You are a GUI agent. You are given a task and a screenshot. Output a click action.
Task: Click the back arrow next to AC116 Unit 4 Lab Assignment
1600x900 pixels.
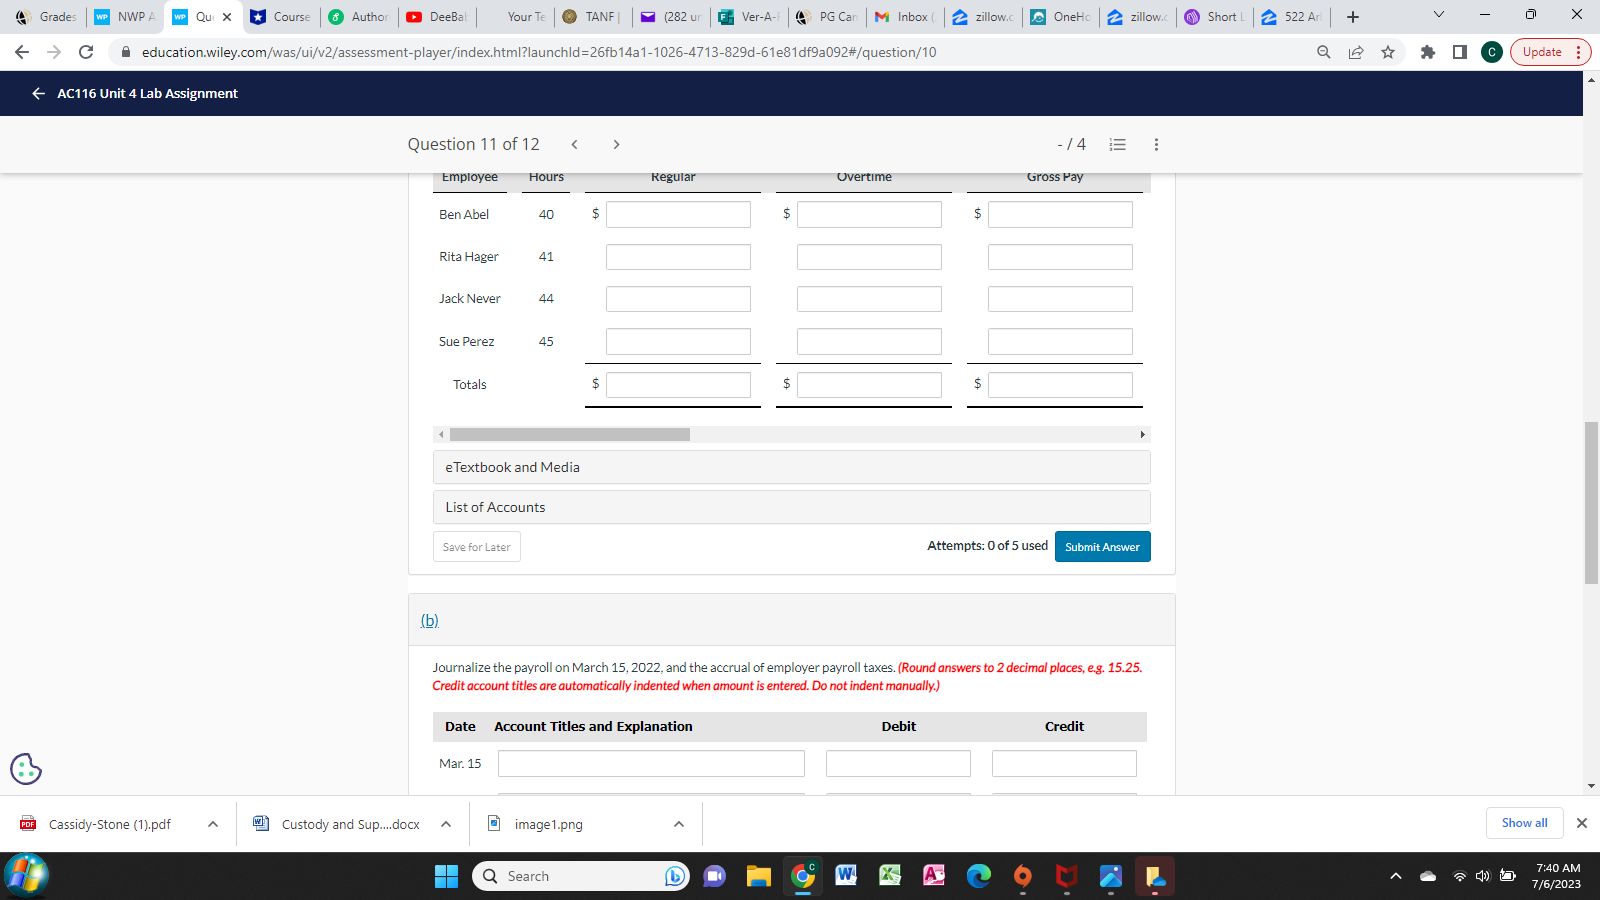pyautogui.click(x=37, y=93)
